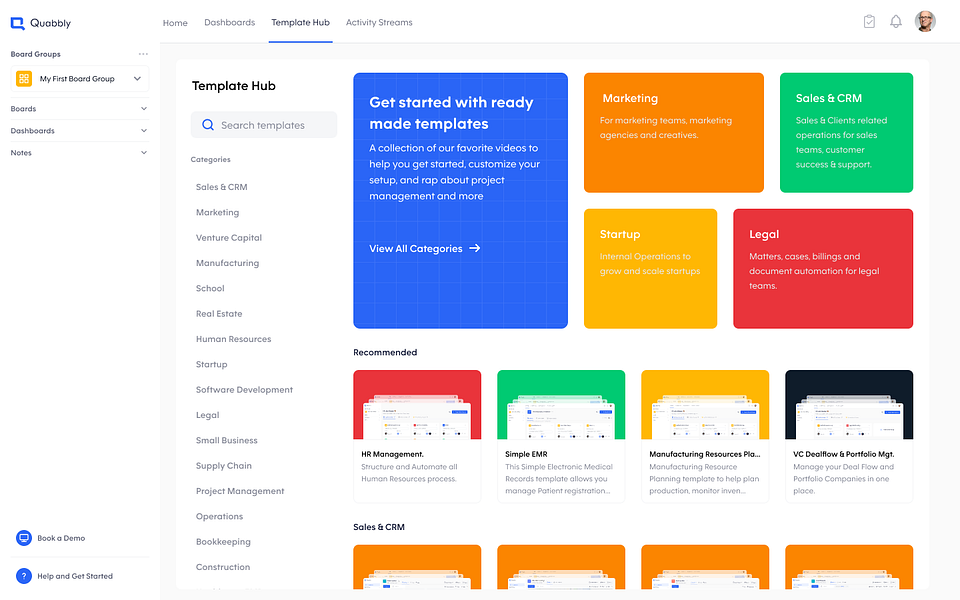Expand the Dashboards sidebar section
Viewport: 960px width, 600px height.
79,130
